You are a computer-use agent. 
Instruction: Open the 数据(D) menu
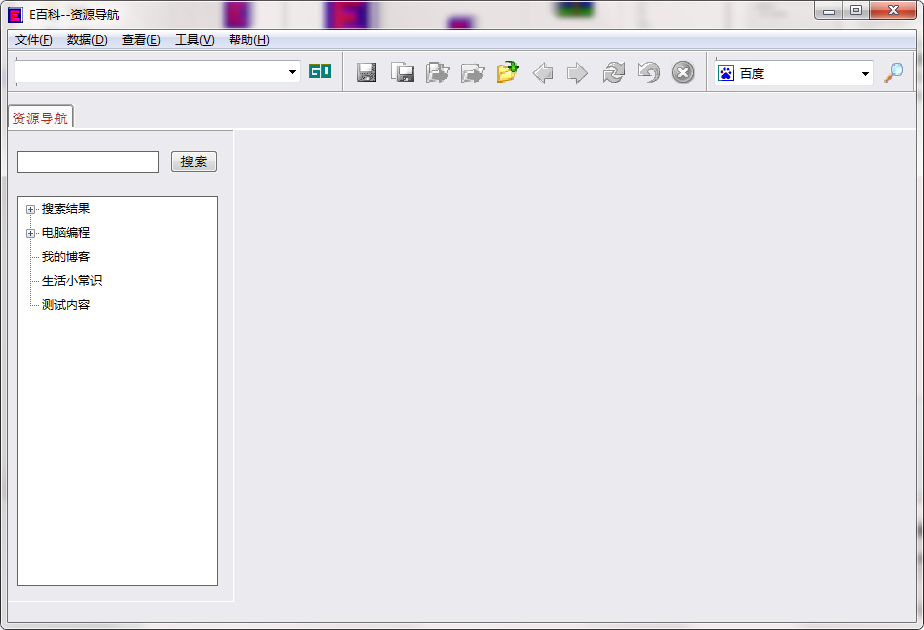click(87, 39)
